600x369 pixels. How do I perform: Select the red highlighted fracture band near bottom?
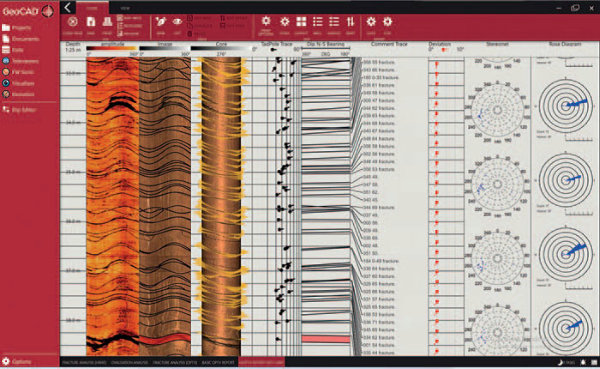(x=326, y=339)
